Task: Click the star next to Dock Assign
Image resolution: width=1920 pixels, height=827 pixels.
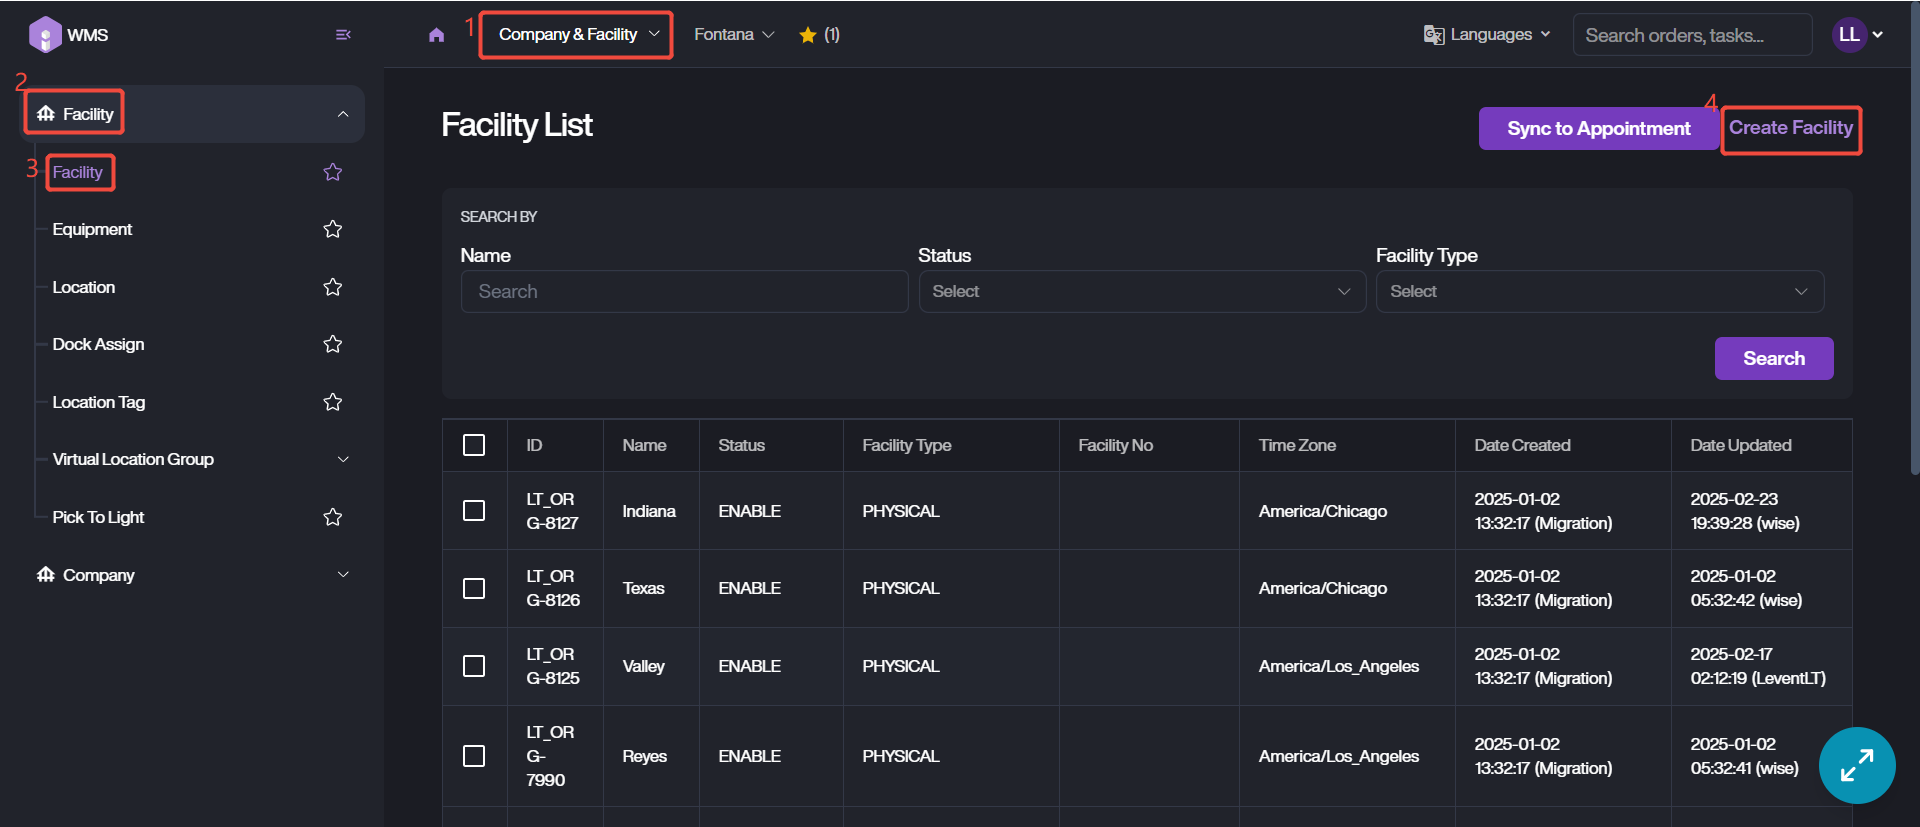Action: point(333,344)
